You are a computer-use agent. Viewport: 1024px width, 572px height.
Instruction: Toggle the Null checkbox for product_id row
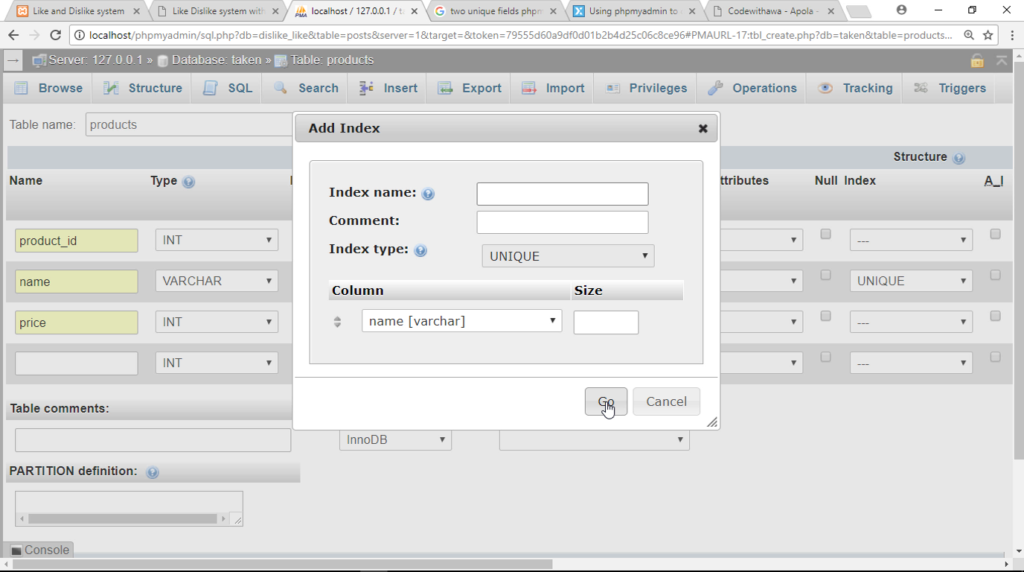click(826, 234)
